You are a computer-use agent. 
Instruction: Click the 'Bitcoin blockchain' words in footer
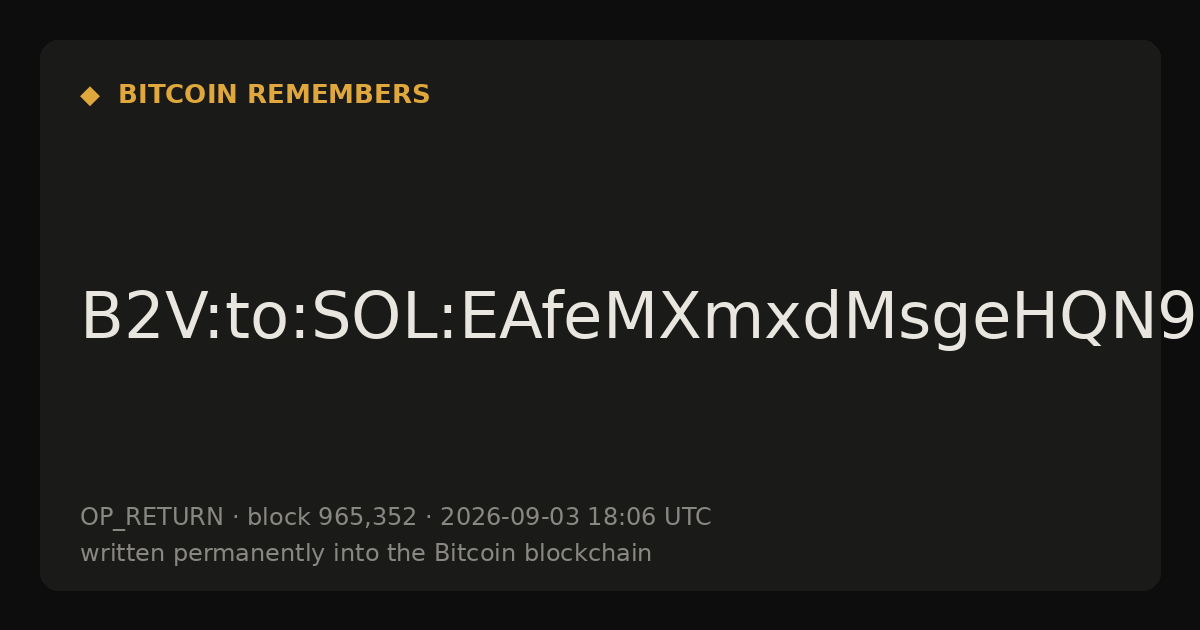click(543, 553)
